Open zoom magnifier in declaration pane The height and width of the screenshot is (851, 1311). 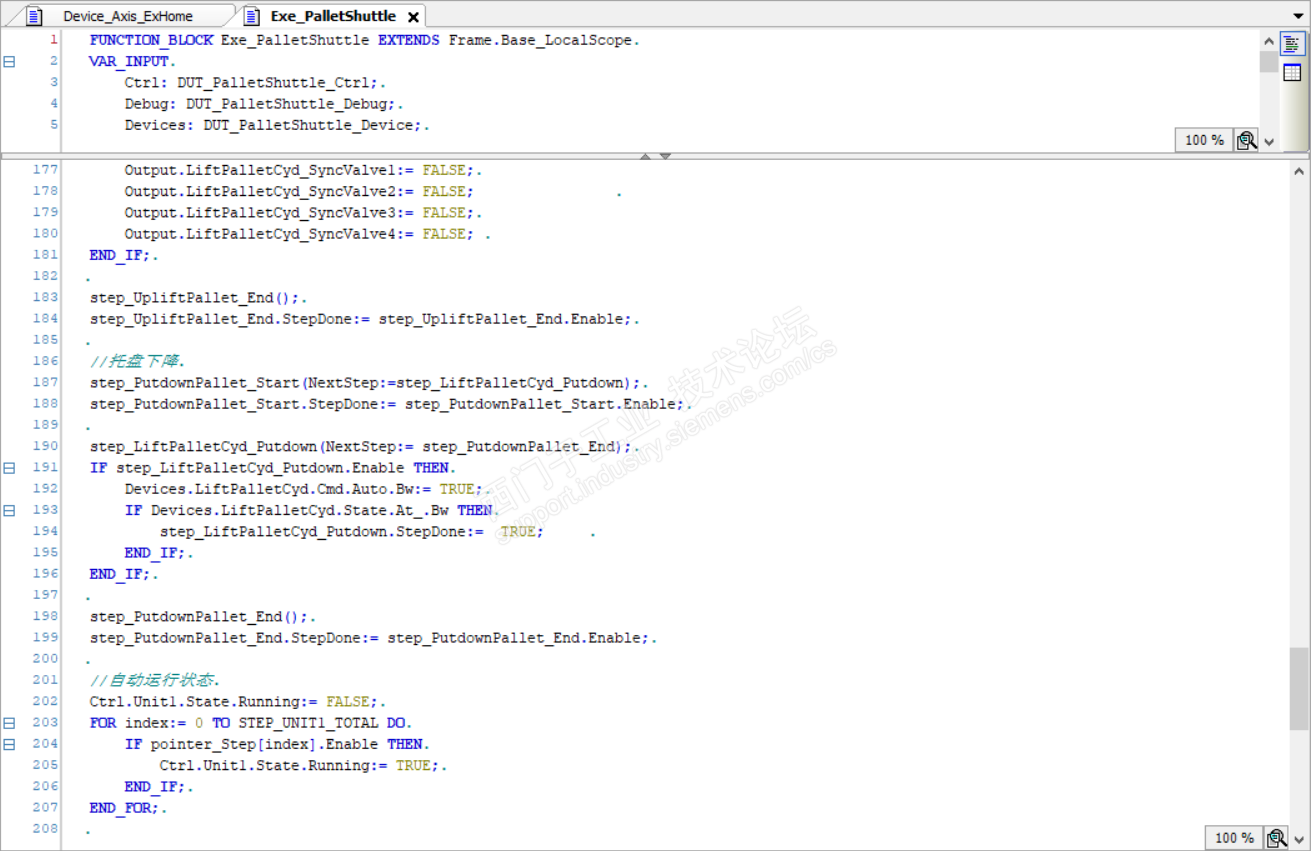1246,140
